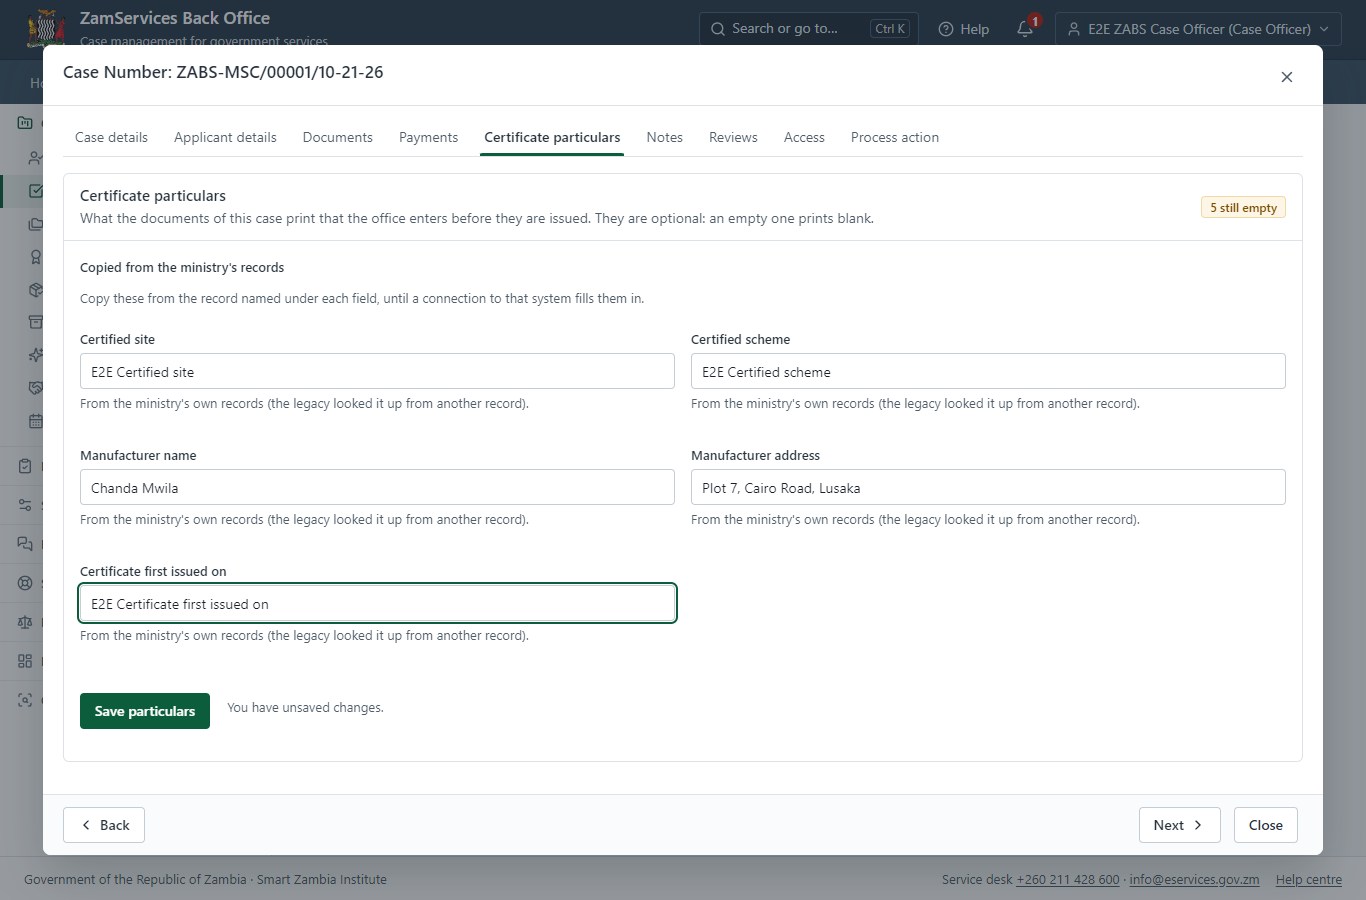Viewport: 1366px width, 900px height.
Task: Select the chat bubbles icon in the sidebar
Action: tap(25, 544)
